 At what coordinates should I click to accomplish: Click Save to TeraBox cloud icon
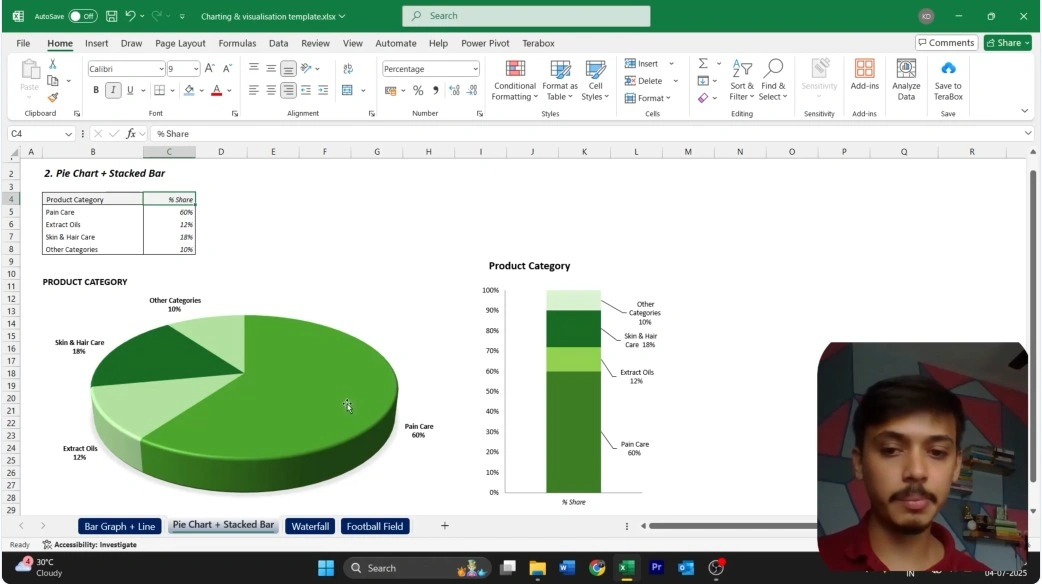click(x=948, y=79)
